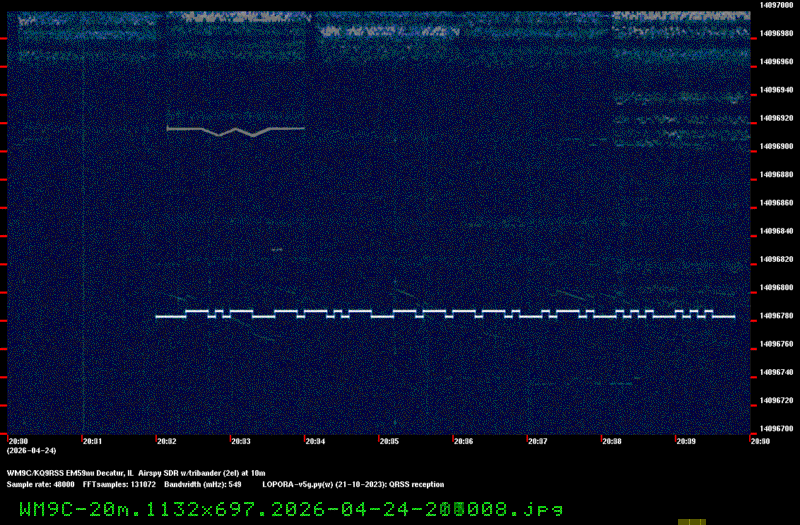800x525 pixels.
Task: Click the 20:05 time marker
Action: pyautogui.click(x=389, y=441)
